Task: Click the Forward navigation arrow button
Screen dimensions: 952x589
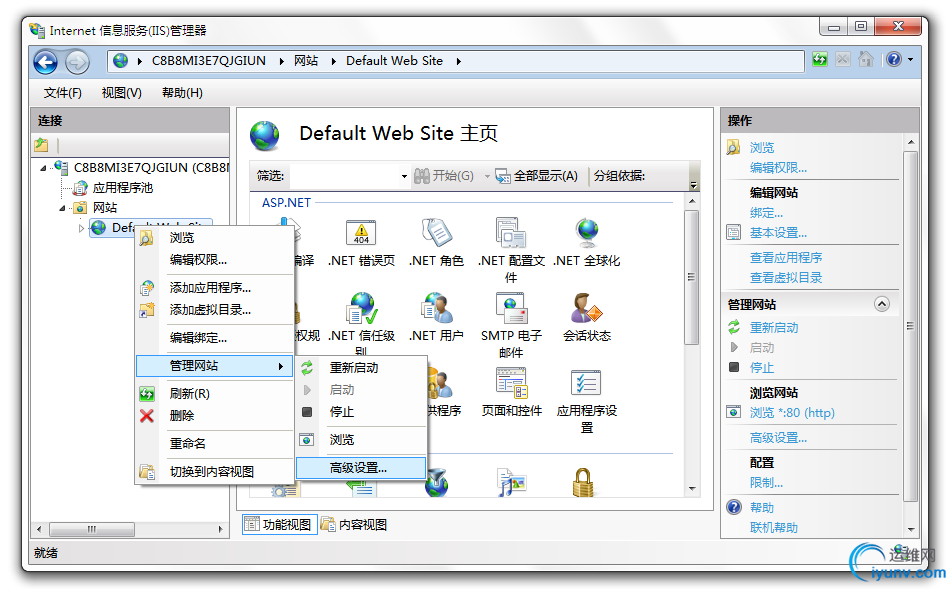Action: point(77,62)
